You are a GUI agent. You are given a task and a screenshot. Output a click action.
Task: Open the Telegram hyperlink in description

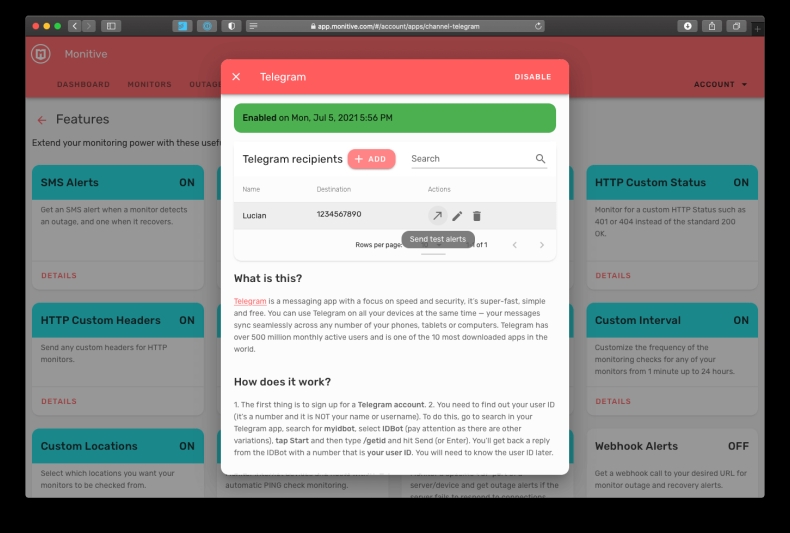[x=249, y=301]
